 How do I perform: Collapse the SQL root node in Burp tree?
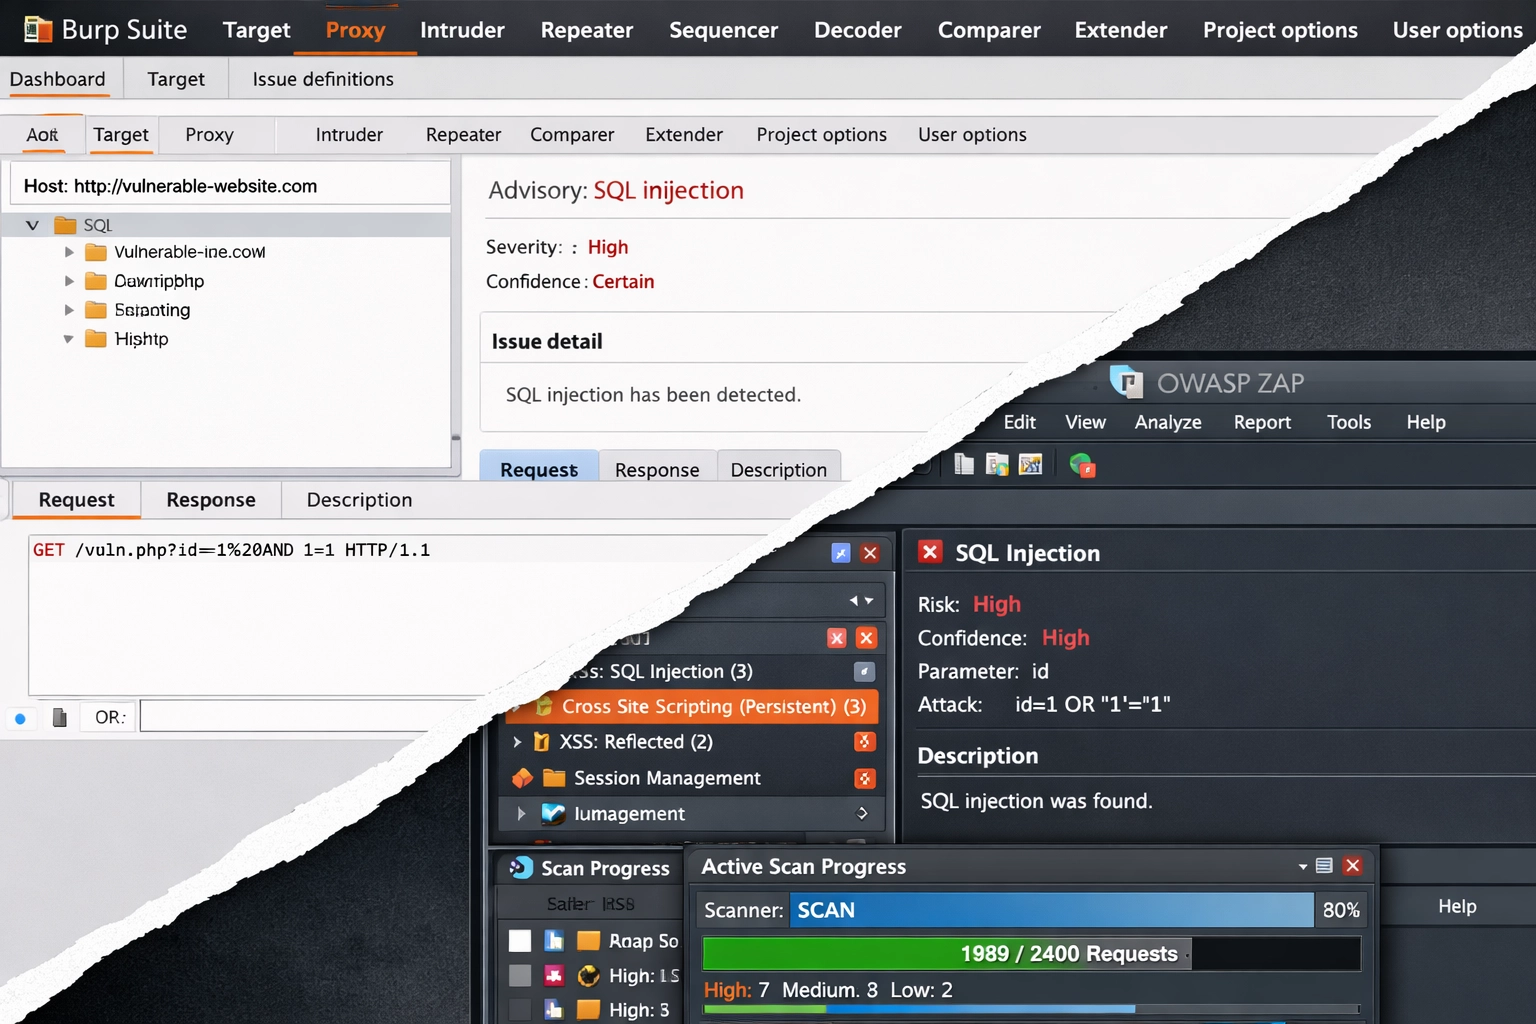tap(32, 225)
